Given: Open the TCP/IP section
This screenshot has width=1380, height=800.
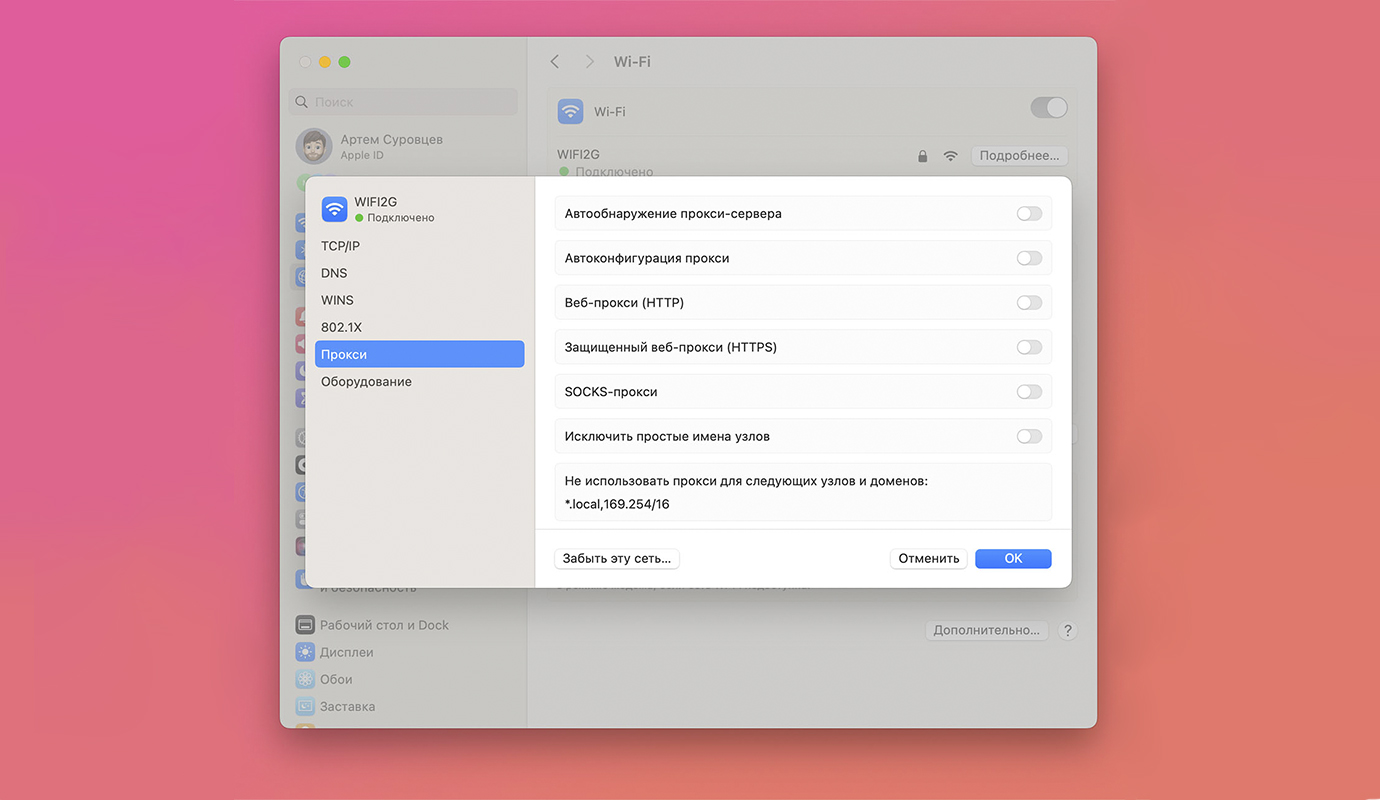Looking at the screenshot, I should [419, 246].
